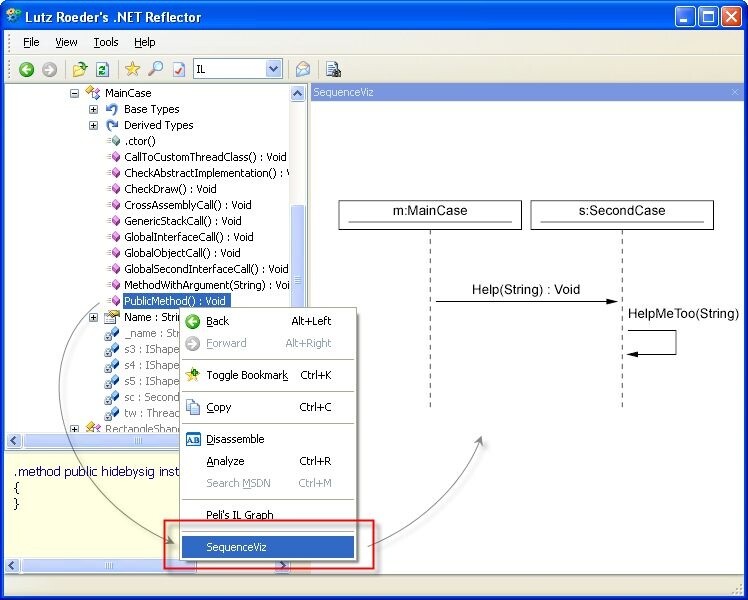The height and width of the screenshot is (600, 748).
Task: Select GlobalObjectCall() : Void method
Action: pos(182,253)
